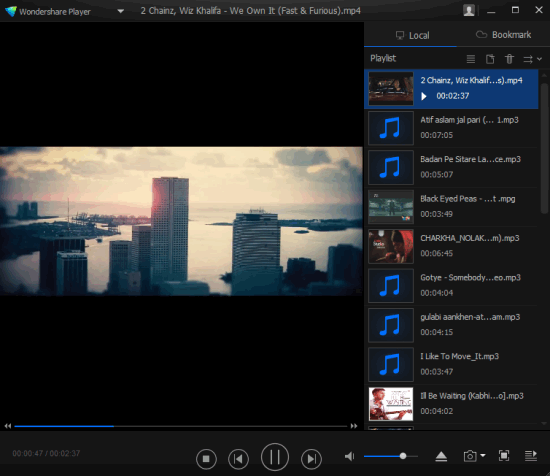Select Ill Be Waiting track
Screen dimensions: 550x476
(451, 404)
